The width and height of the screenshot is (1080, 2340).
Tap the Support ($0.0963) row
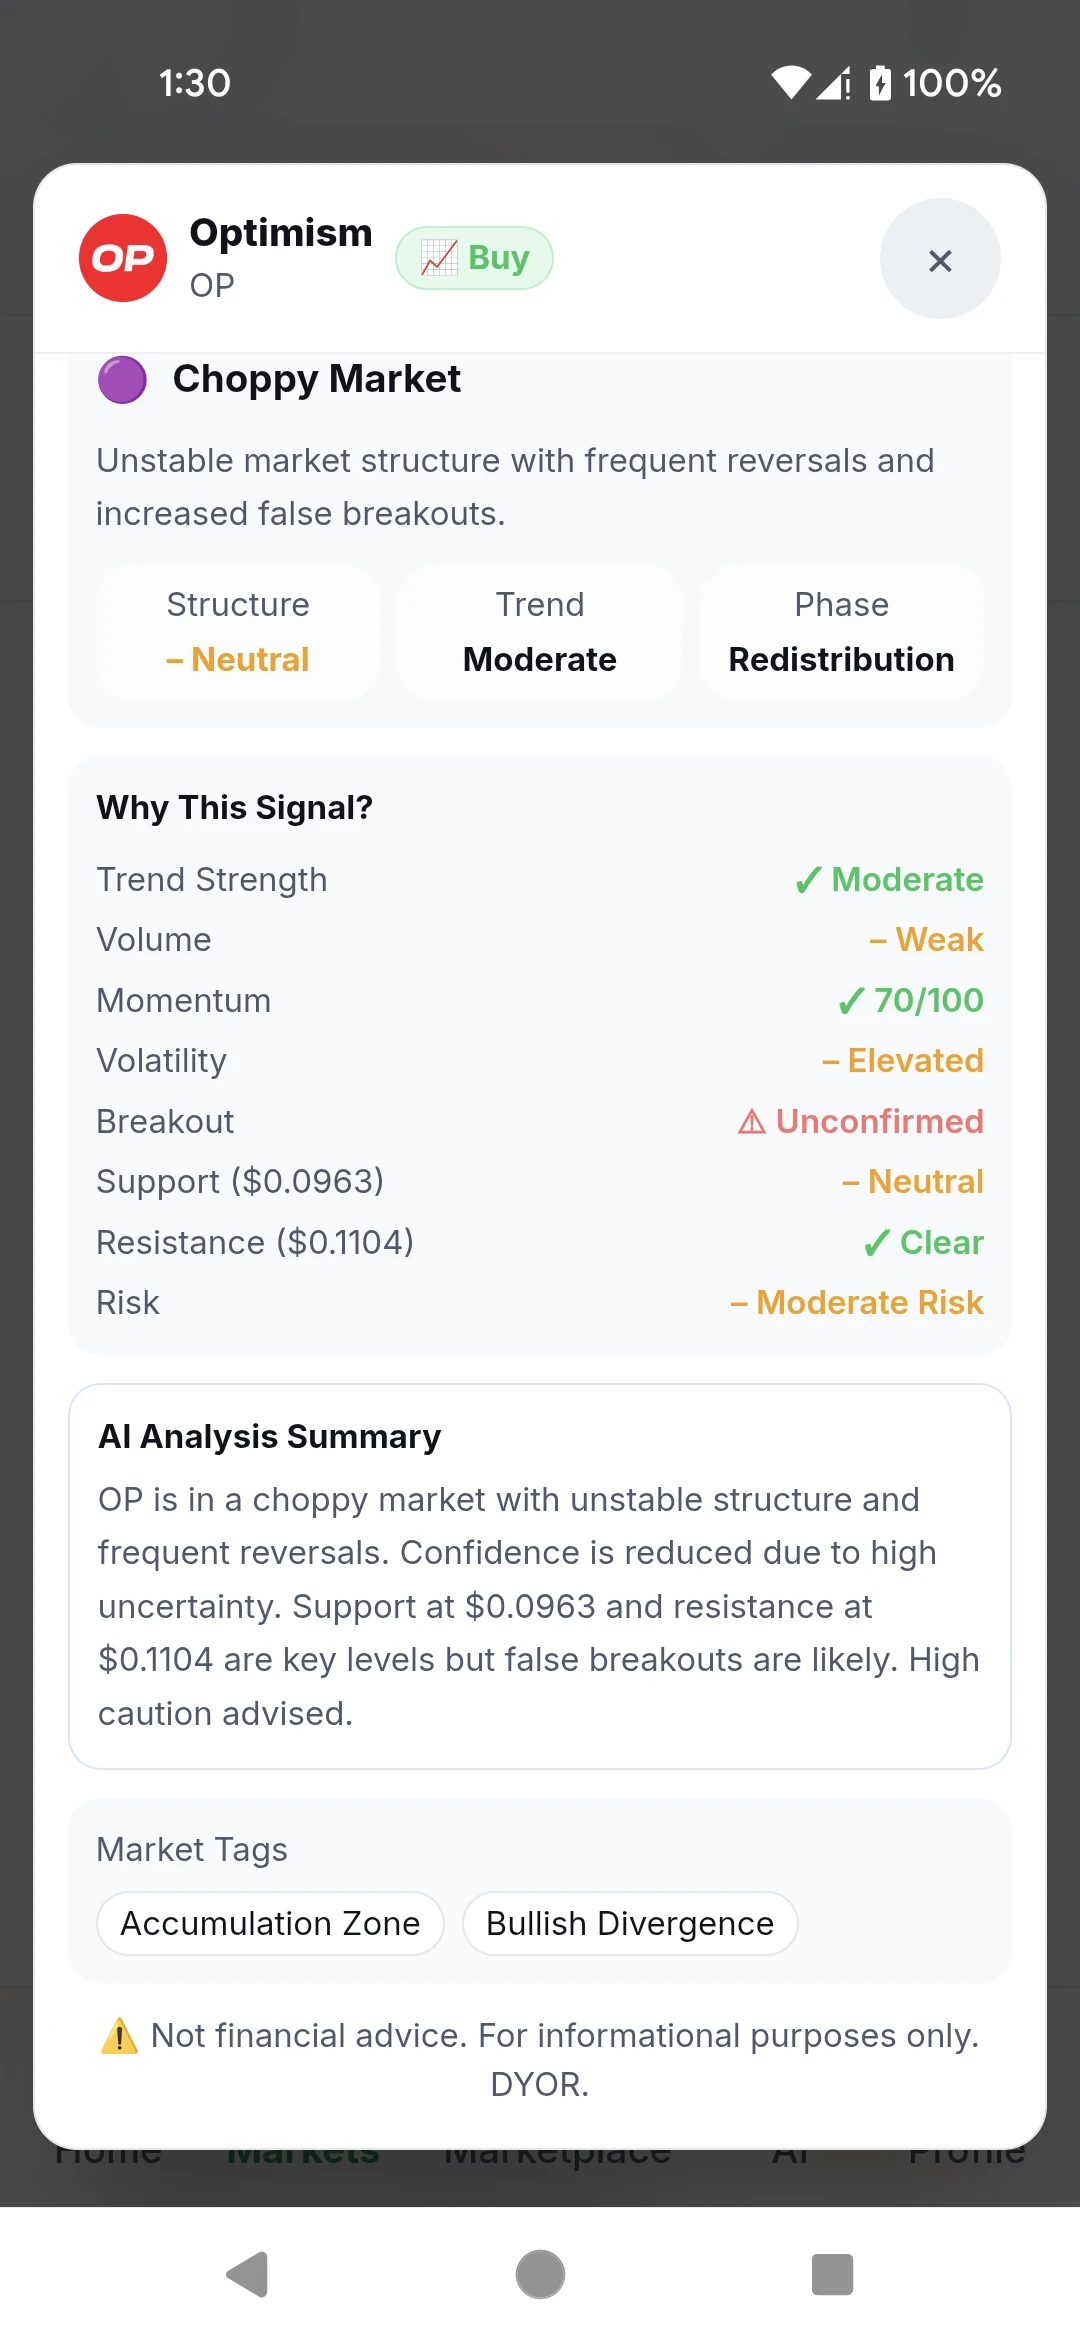tap(540, 1182)
